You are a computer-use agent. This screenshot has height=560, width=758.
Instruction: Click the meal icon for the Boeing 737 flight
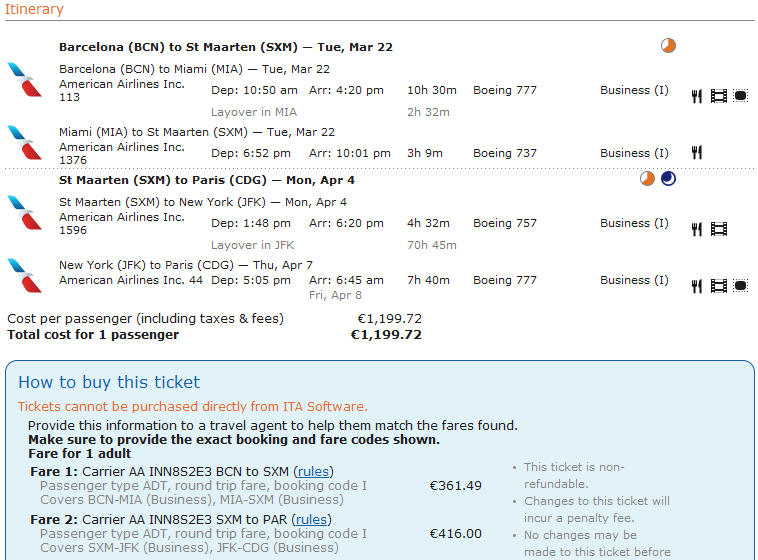click(697, 153)
